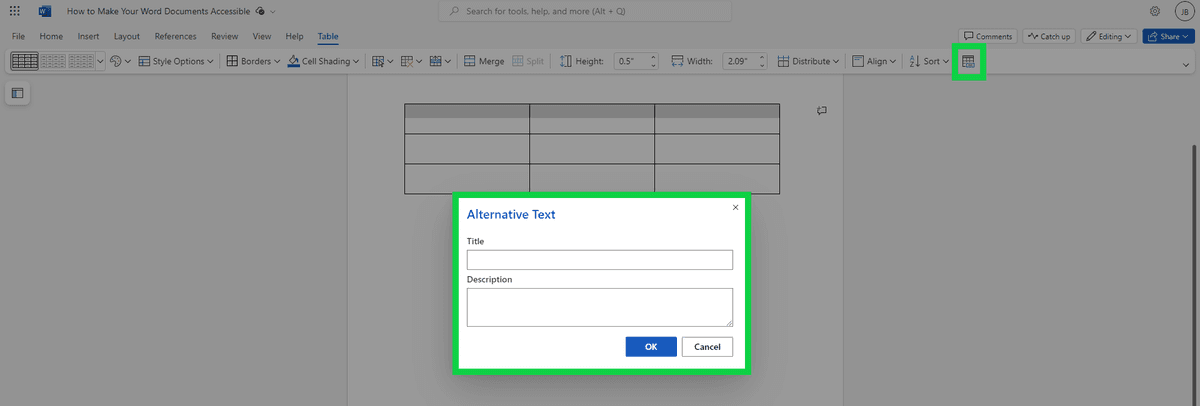Screen dimensions: 1200x406
Task: Open the Sort dropdown
Action: (929, 61)
